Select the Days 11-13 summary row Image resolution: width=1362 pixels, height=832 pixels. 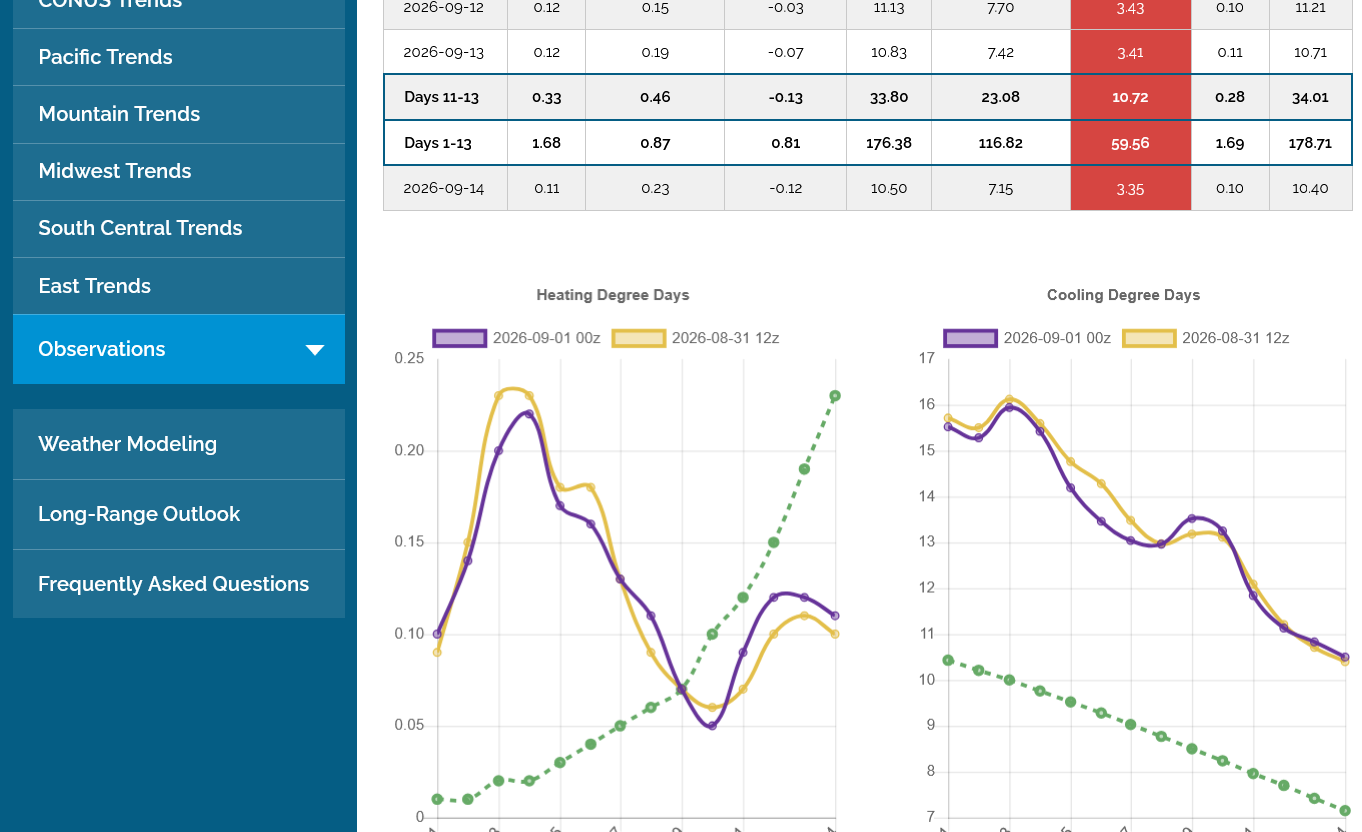point(868,97)
